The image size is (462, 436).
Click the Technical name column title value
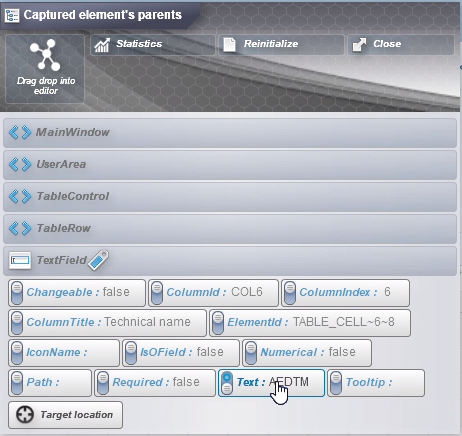[147, 322]
